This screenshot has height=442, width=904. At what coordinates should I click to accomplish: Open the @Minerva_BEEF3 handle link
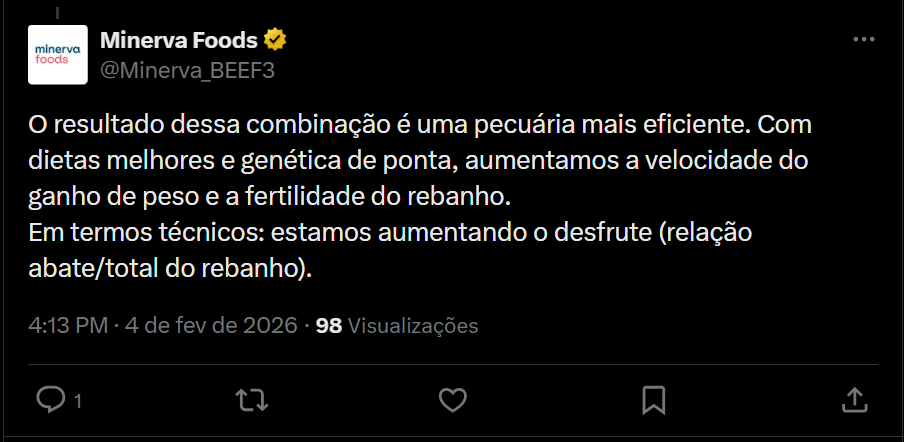(187, 70)
